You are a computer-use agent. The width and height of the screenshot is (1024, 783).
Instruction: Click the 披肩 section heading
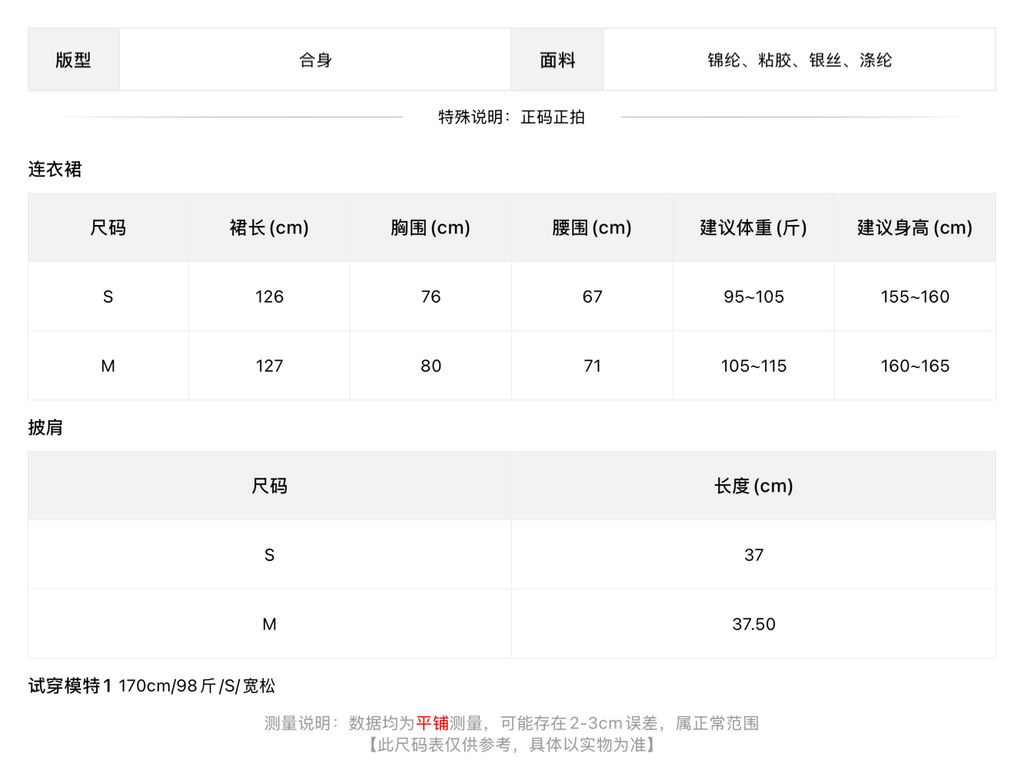(x=45, y=427)
